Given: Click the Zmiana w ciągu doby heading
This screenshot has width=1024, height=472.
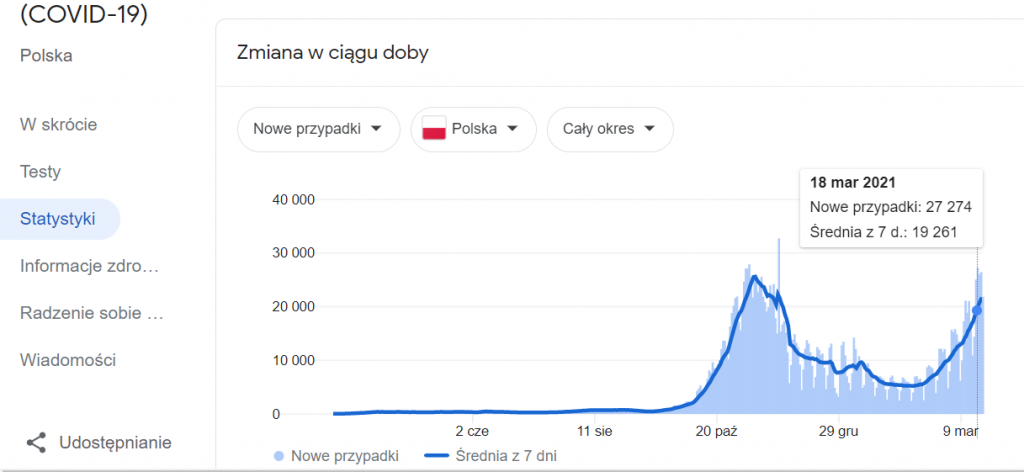Looking at the screenshot, I should click(x=332, y=53).
